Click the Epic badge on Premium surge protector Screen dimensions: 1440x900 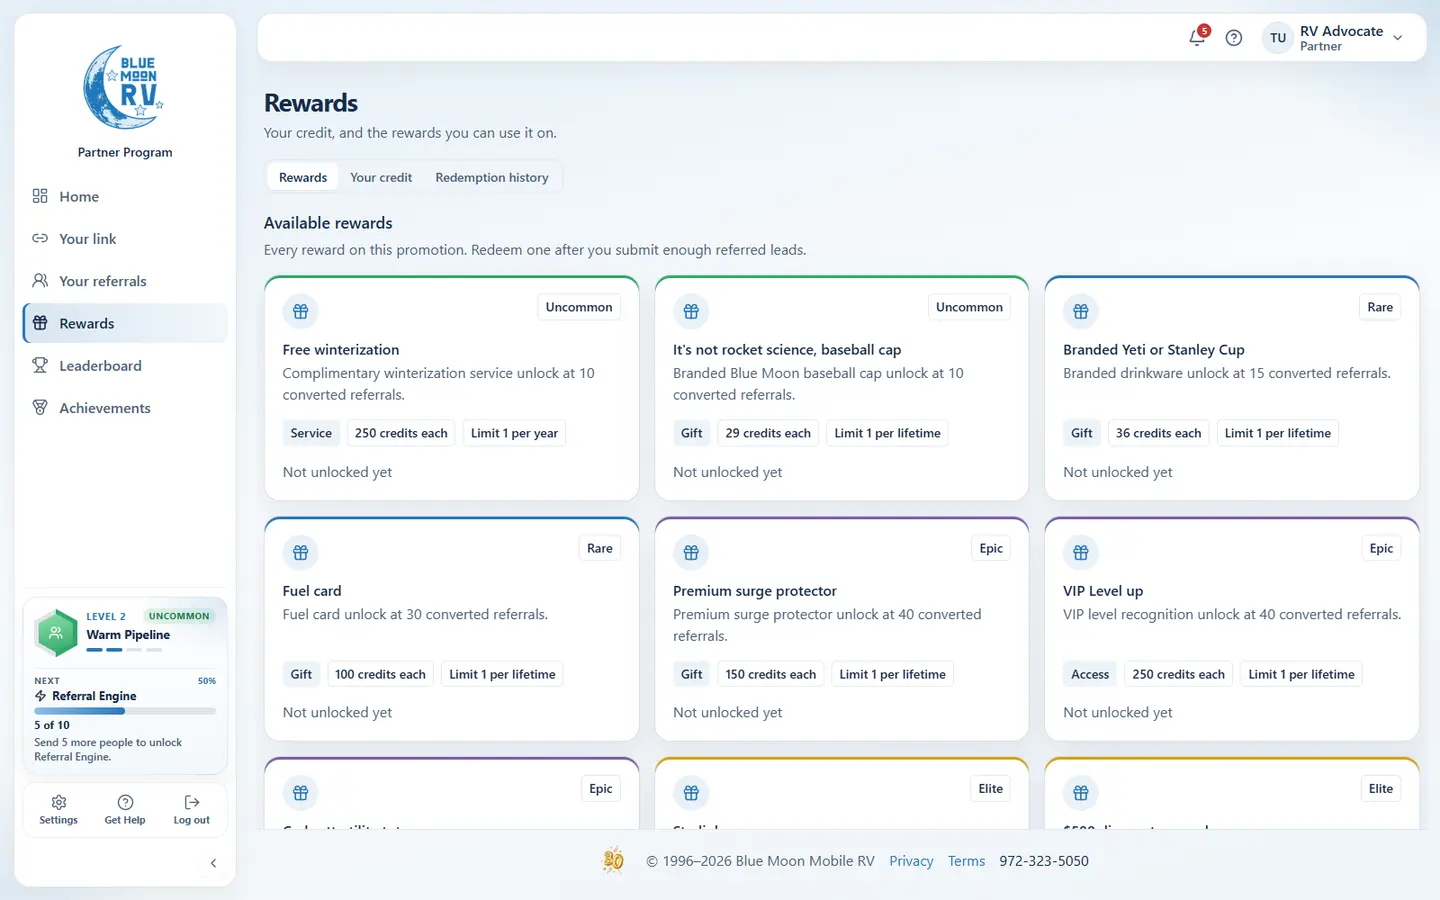coord(991,548)
